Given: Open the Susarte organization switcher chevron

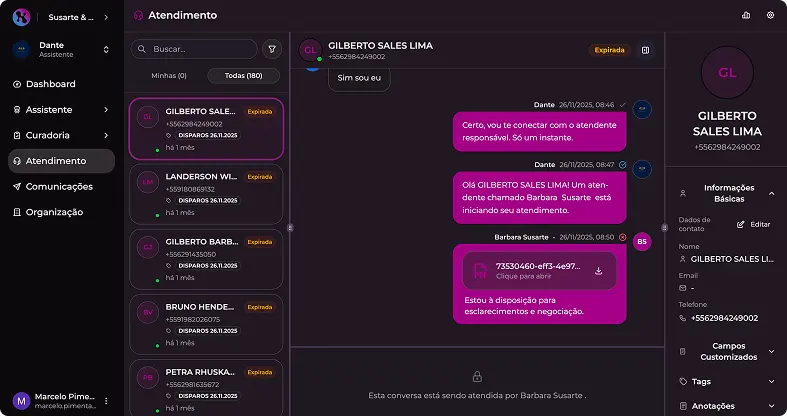Looking at the screenshot, I should (x=106, y=17).
